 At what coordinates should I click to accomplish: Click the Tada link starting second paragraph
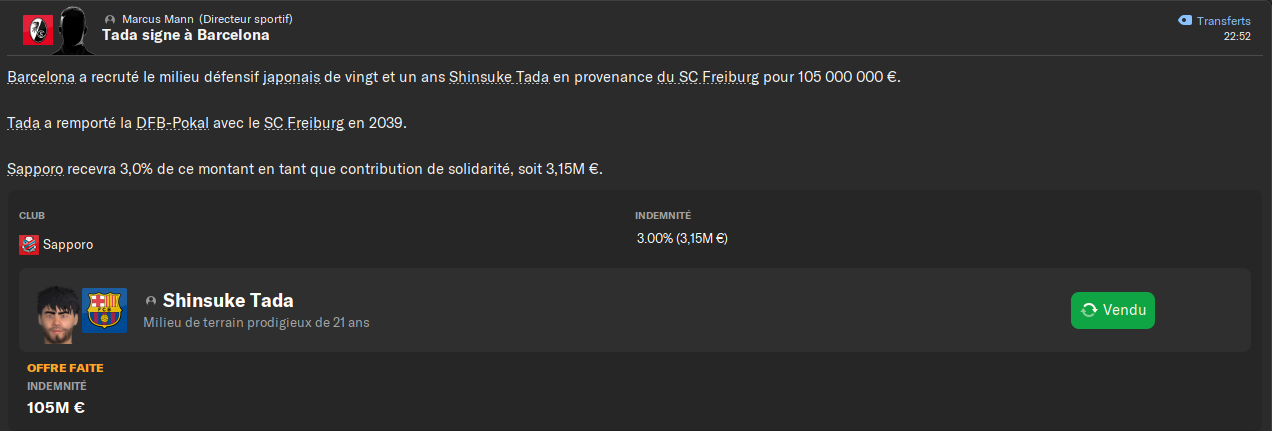point(23,123)
